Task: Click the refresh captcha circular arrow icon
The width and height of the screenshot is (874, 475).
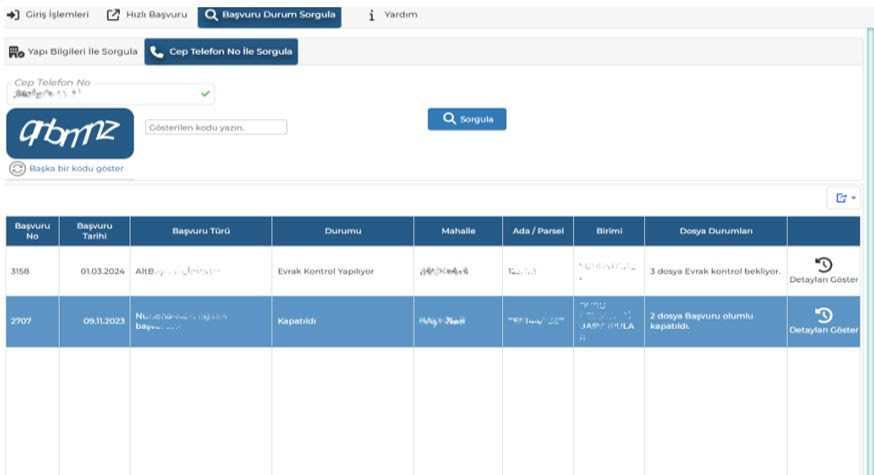Action: pyautogui.click(x=17, y=168)
